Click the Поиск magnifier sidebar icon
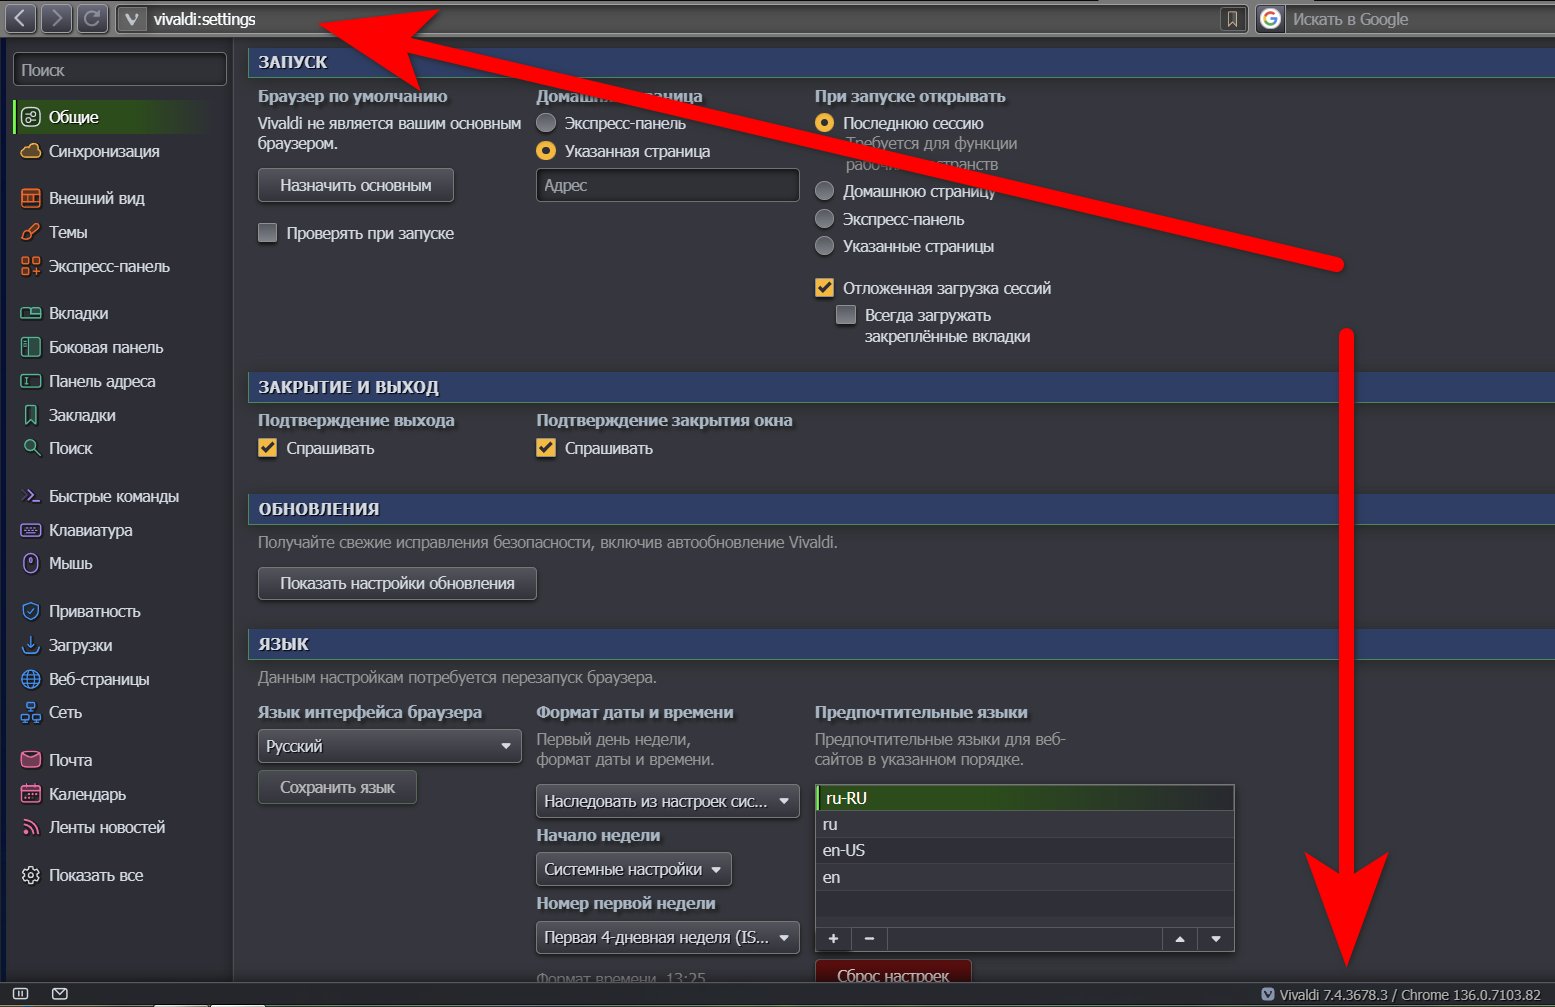 [31, 448]
